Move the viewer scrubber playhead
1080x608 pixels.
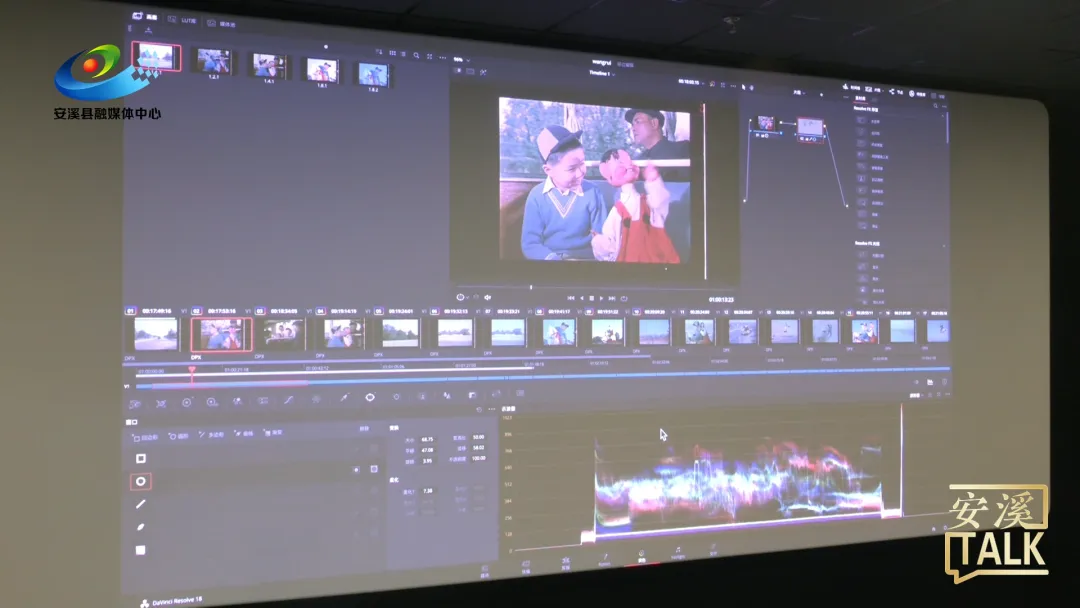[530, 287]
